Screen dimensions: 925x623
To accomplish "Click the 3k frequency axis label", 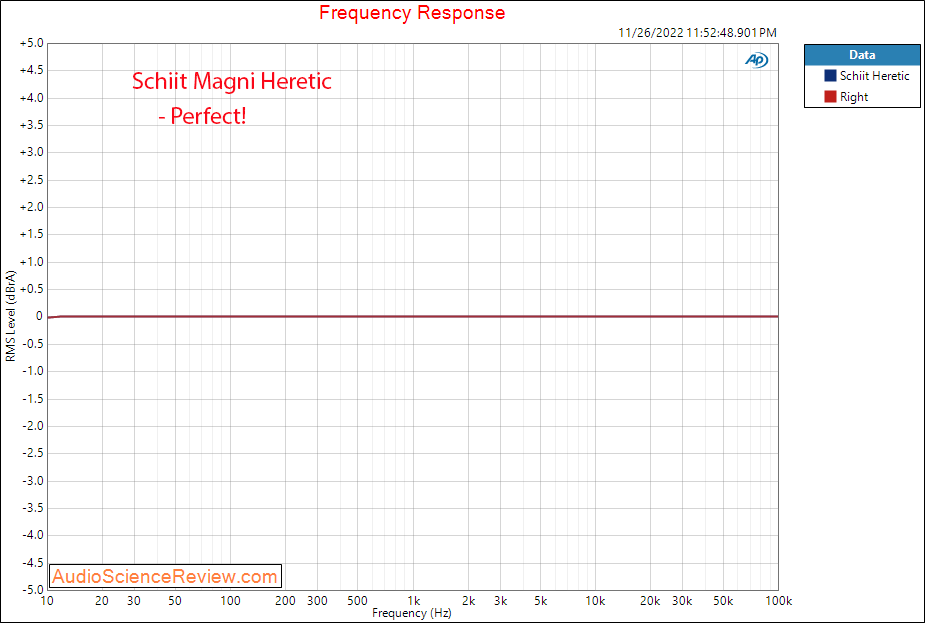I will 500,601.
